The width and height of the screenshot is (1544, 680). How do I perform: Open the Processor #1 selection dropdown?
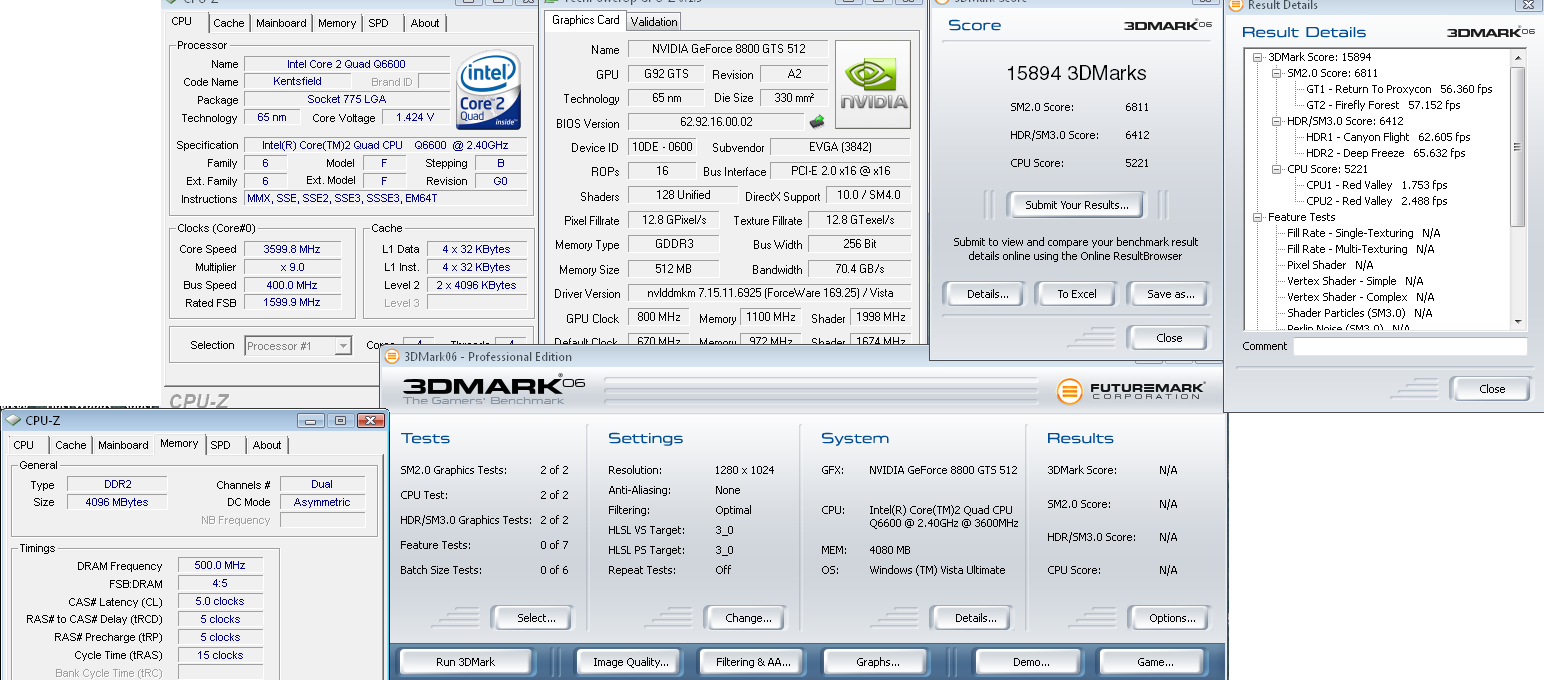point(343,346)
